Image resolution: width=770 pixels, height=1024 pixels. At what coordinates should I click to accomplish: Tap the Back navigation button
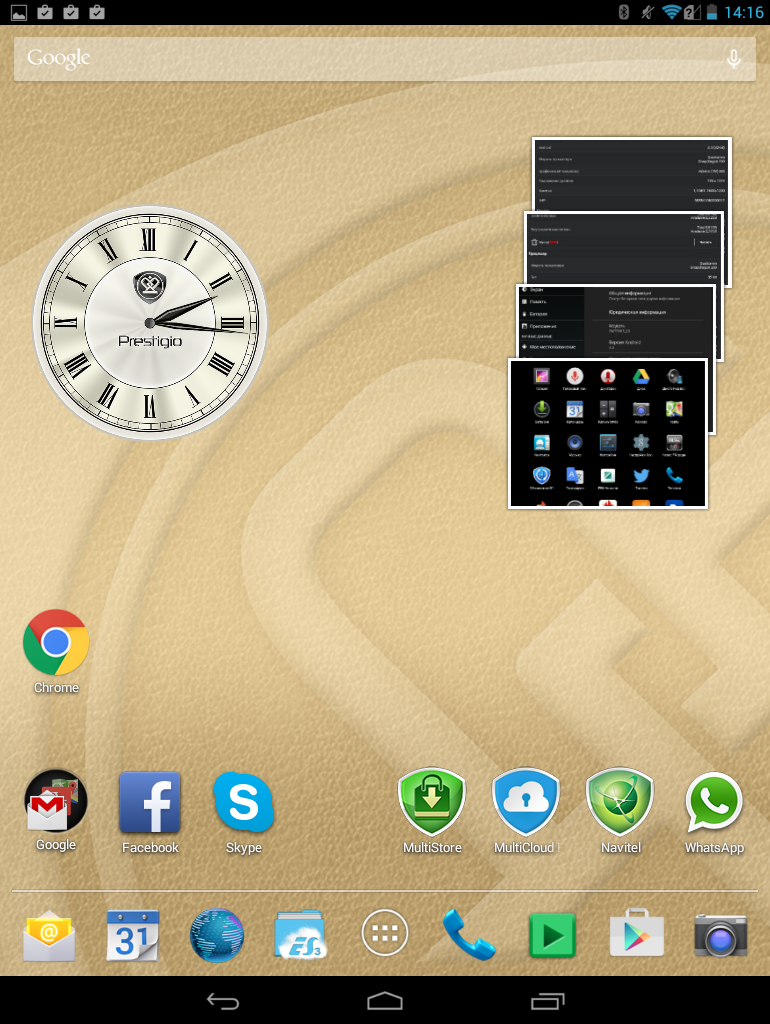223,1000
